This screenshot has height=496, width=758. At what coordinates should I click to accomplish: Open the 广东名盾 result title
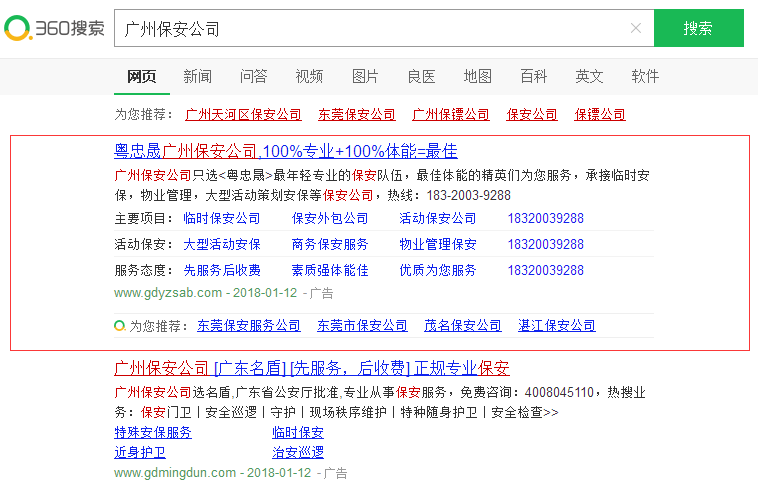point(311,368)
